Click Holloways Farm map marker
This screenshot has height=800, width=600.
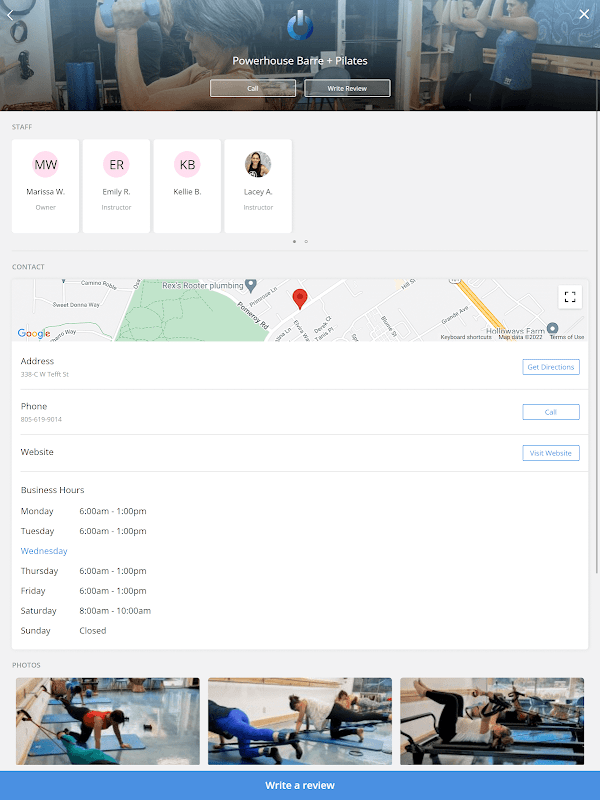point(552,329)
